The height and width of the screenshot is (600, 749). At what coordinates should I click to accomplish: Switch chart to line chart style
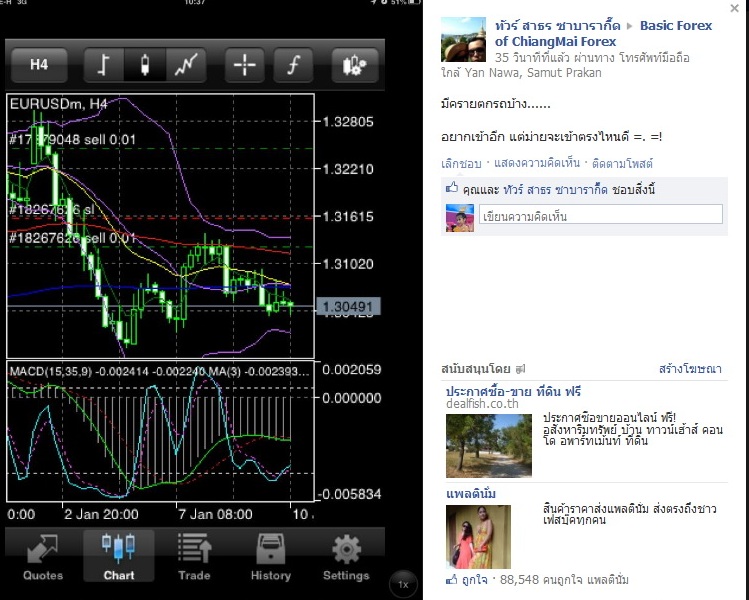point(186,64)
